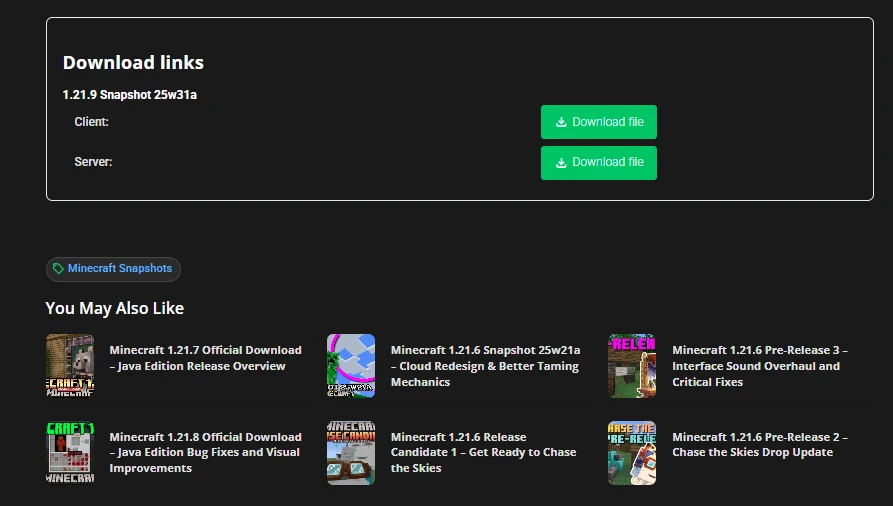This screenshot has width=893, height=506.
Task: Click the 'Client:' label
Action: pos(91,122)
